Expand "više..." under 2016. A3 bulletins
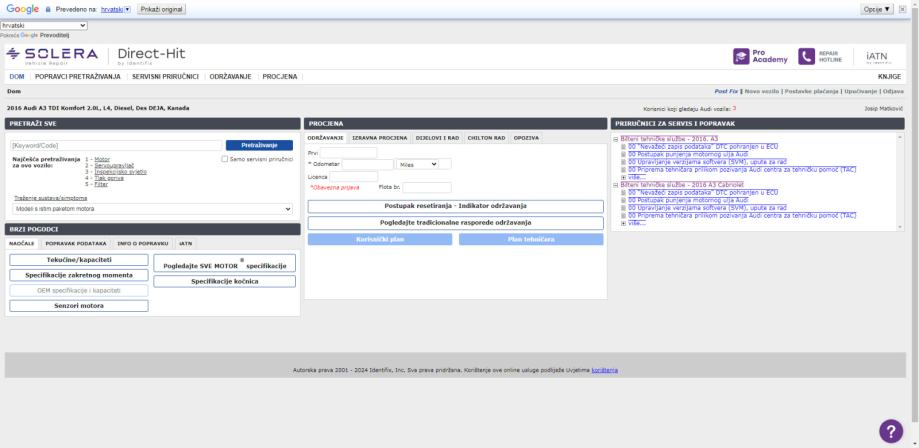 (x=623, y=177)
